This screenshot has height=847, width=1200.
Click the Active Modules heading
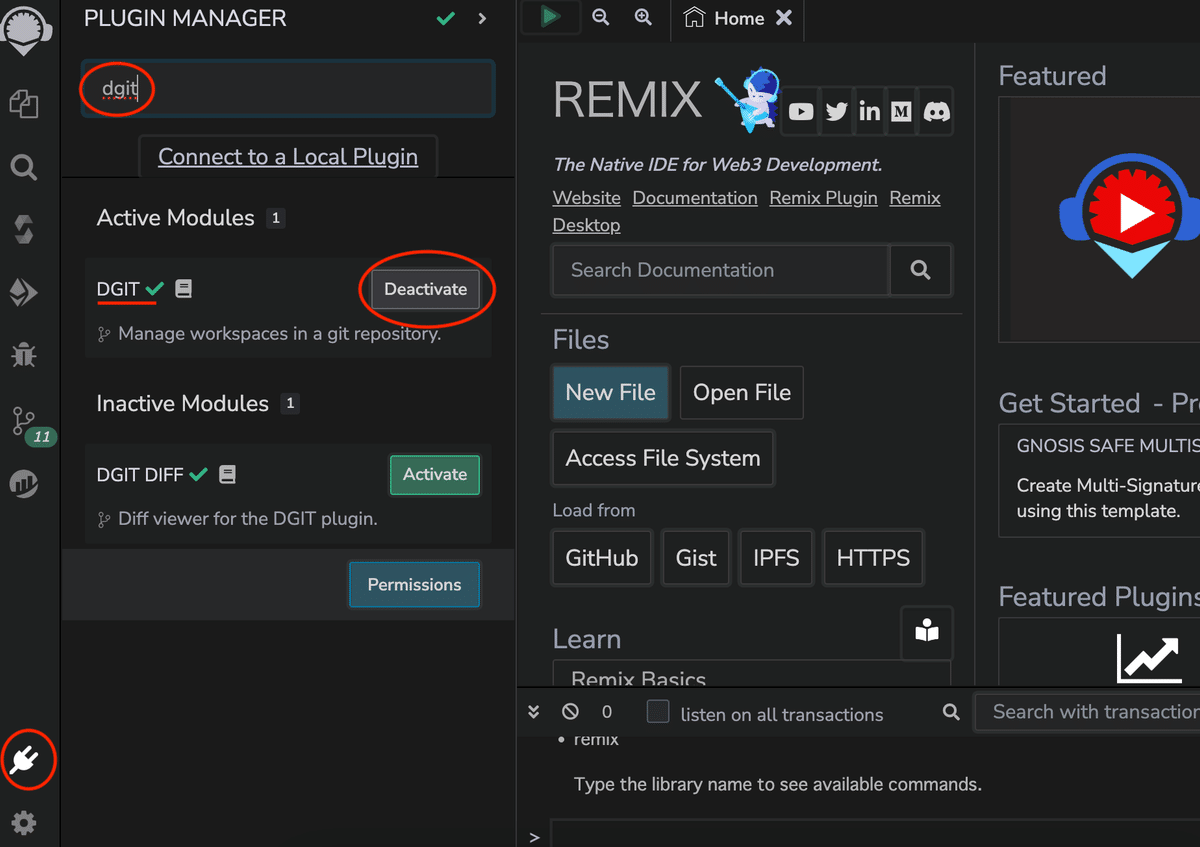(176, 218)
